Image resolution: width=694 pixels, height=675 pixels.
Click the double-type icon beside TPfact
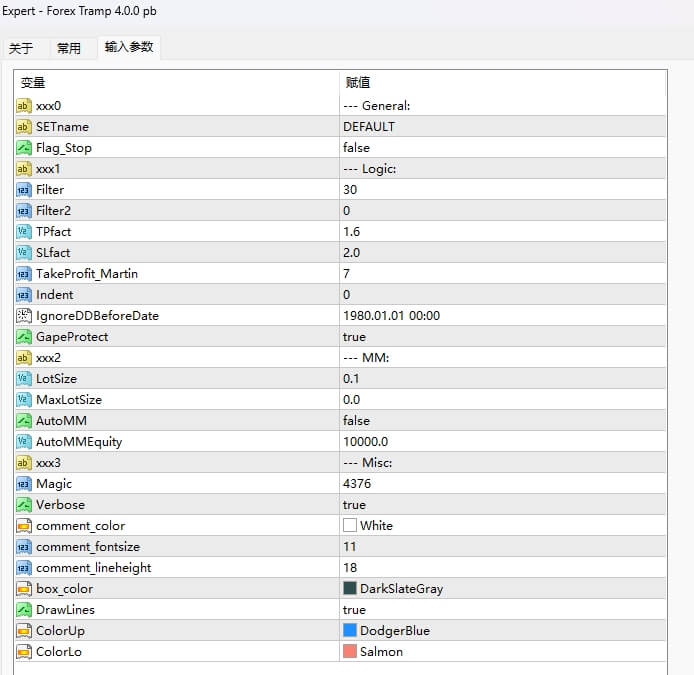click(x=24, y=231)
